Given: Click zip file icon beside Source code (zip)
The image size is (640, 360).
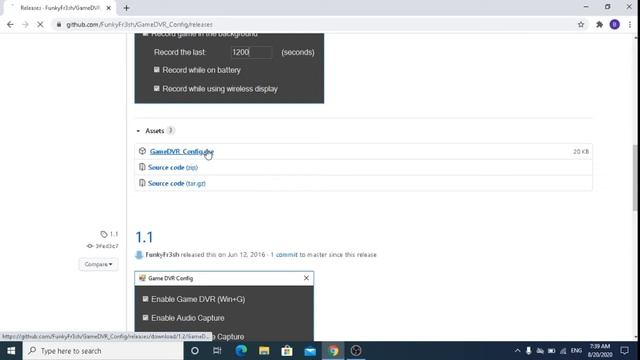Looking at the screenshot, I should pos(142,167).
